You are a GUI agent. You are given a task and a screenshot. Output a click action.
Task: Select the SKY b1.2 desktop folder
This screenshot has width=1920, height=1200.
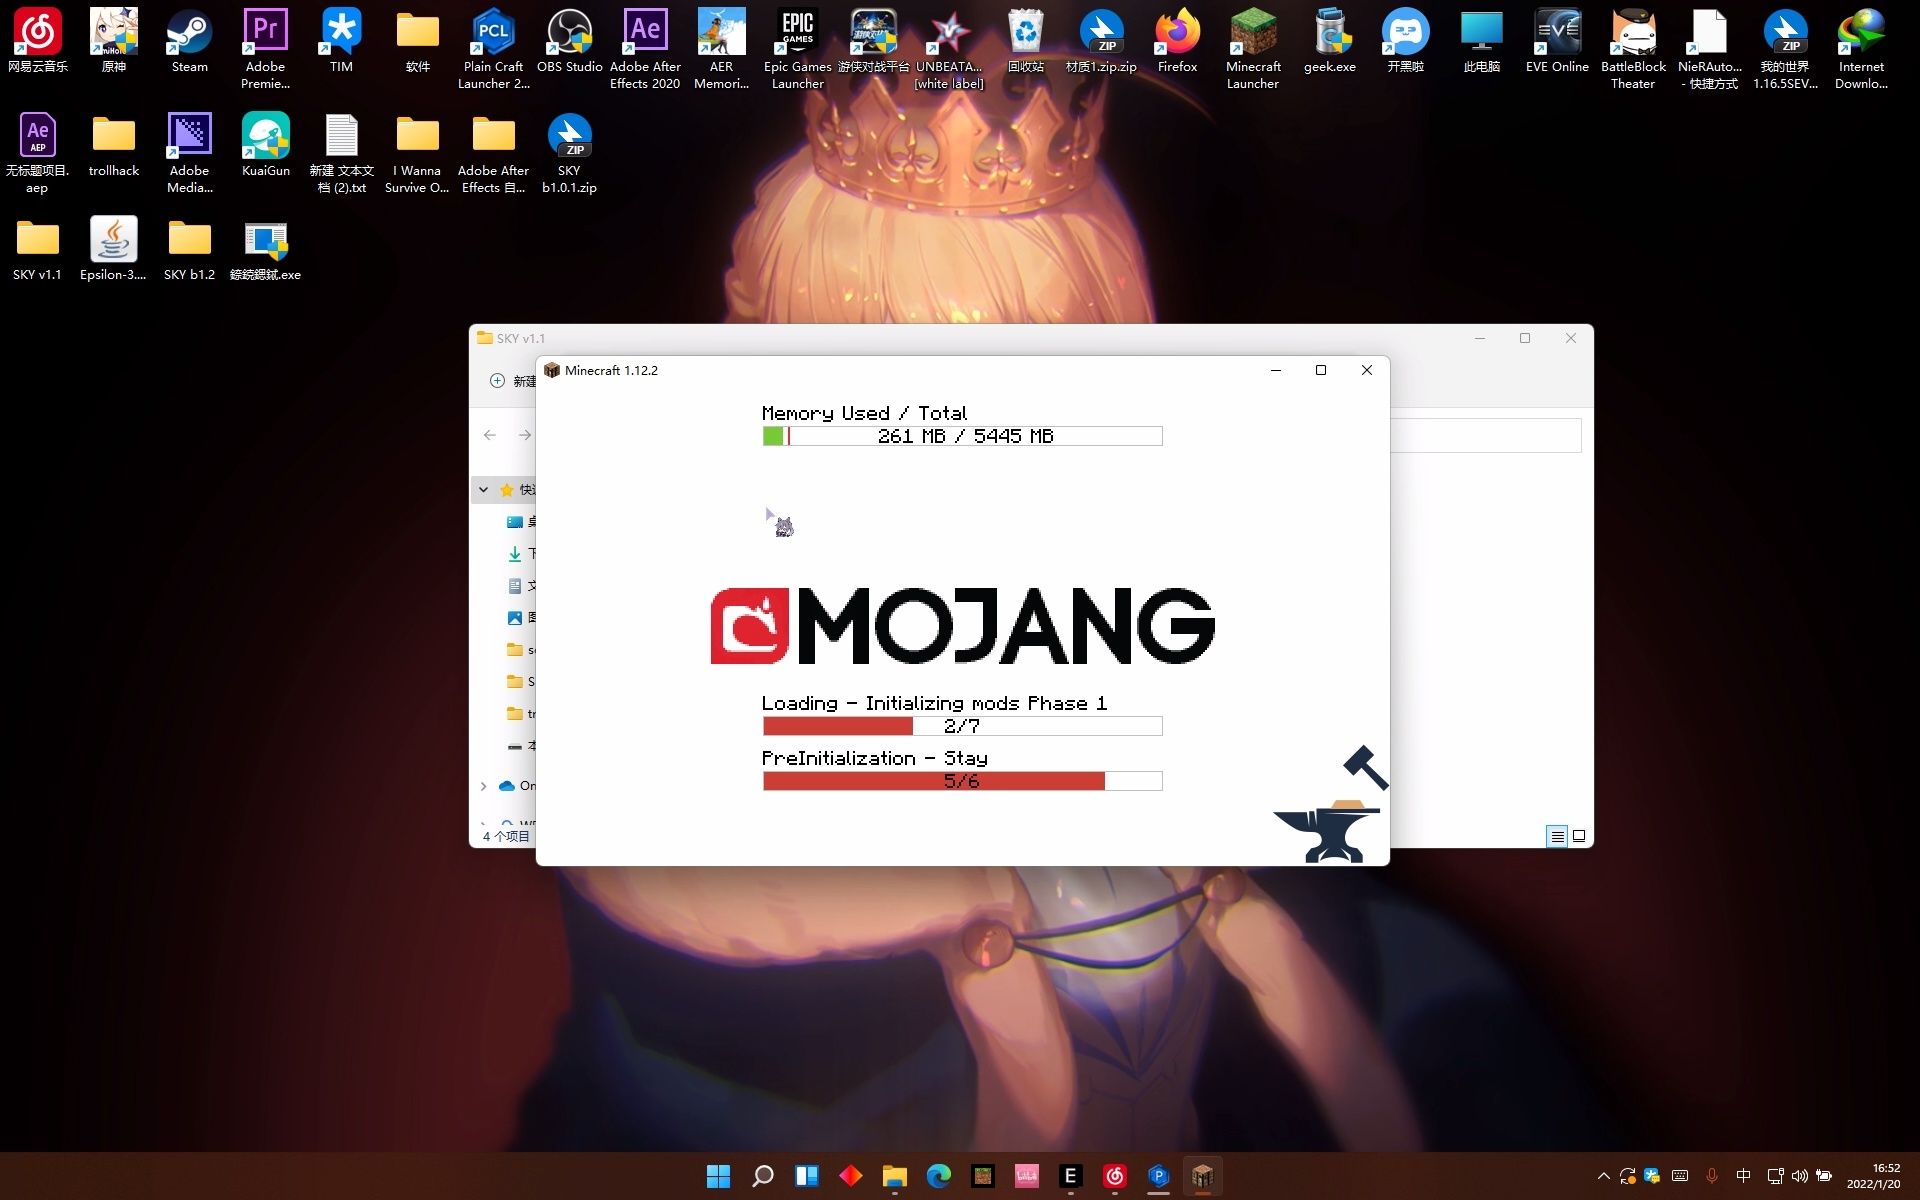click(189, 248)
